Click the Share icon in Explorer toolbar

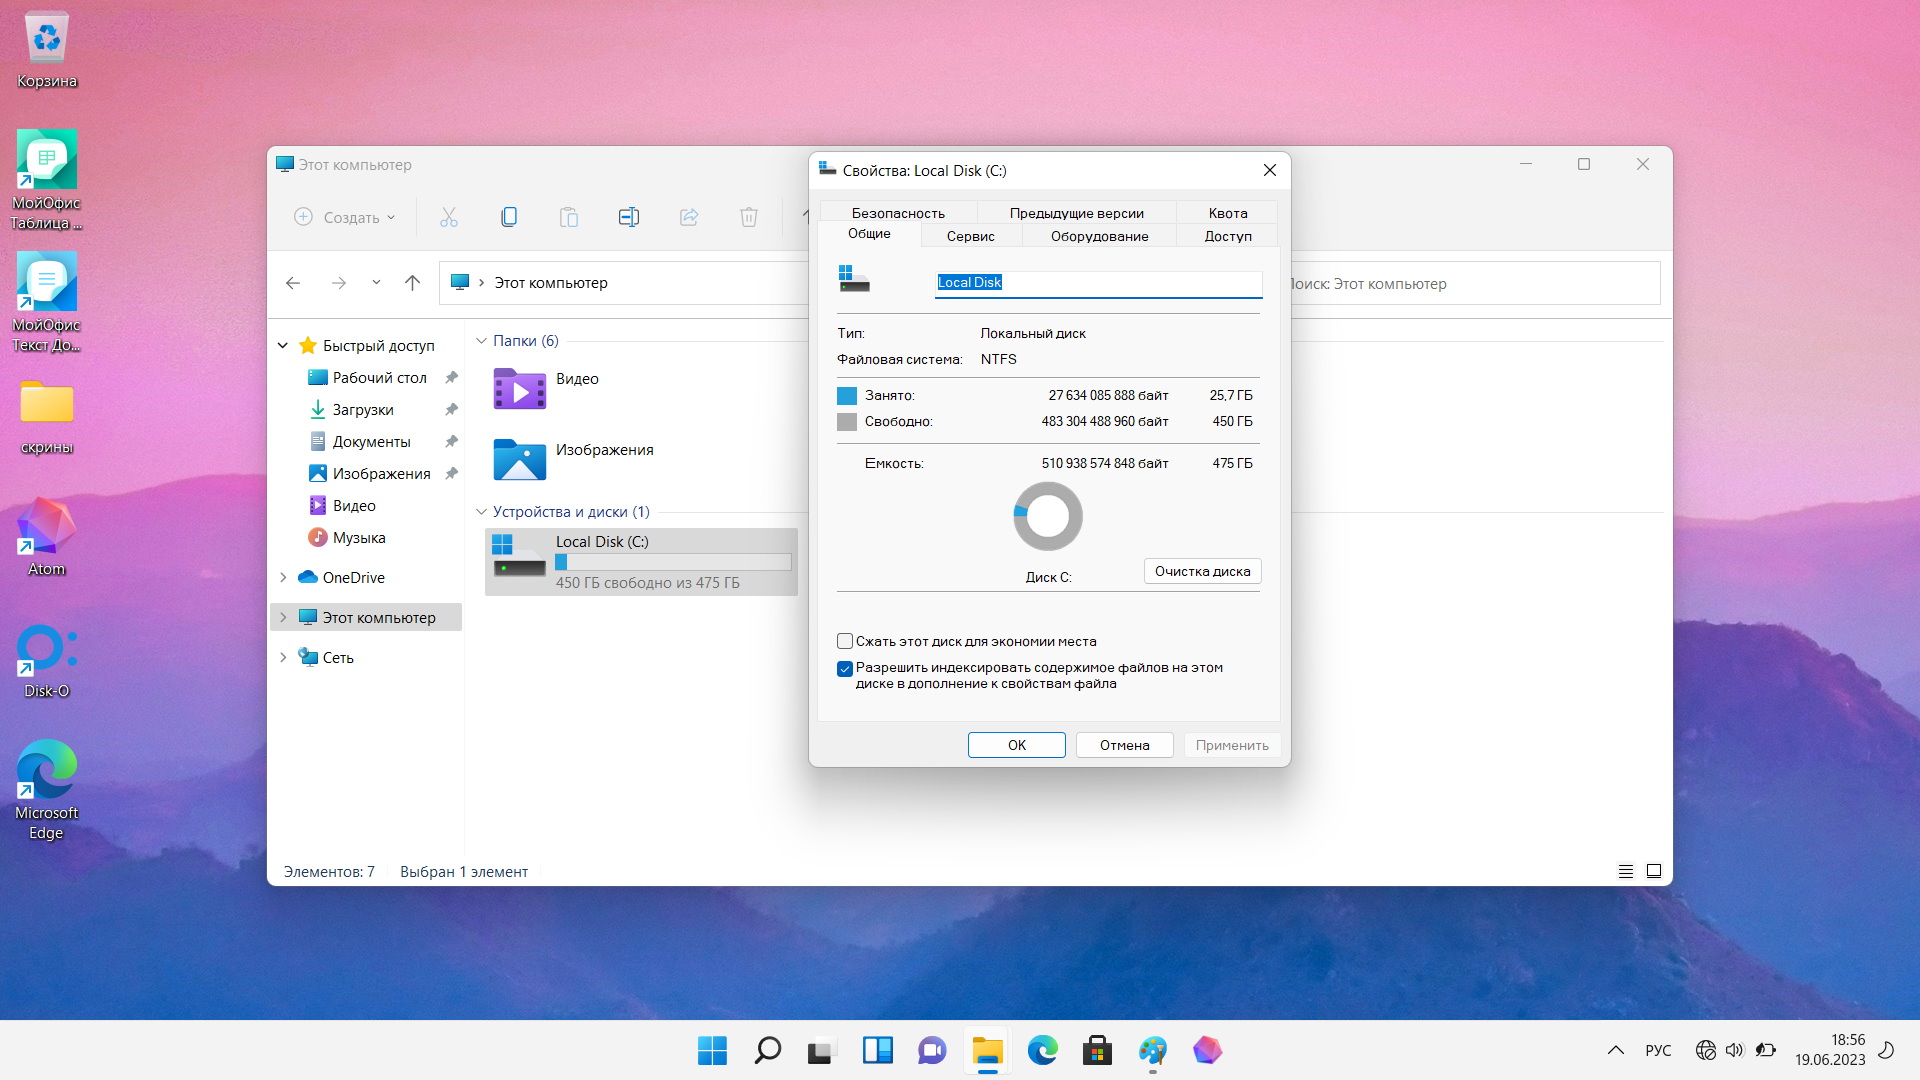pyautogui.click(x=689, y=217)
